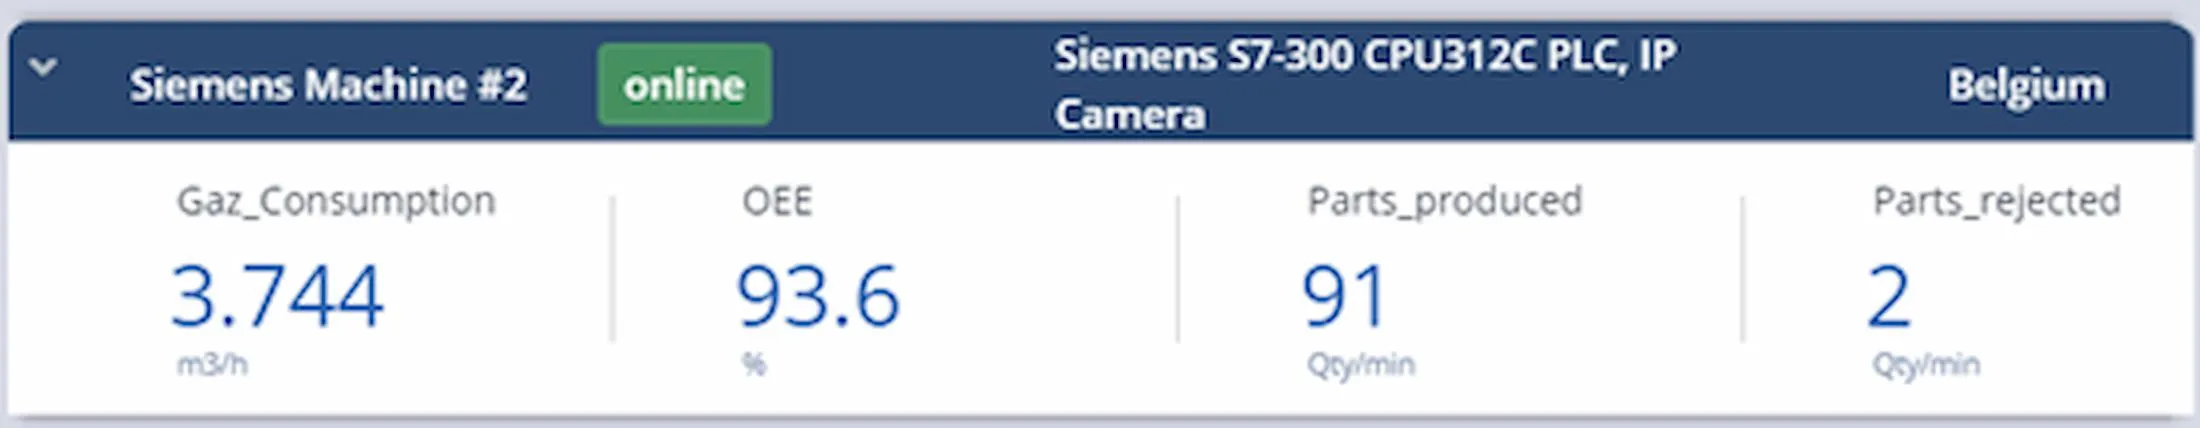The width and height of the screenshot is (2200, 428).
Task: Click Qty/min unit under Parts_produced
Action: (1360, 364)
